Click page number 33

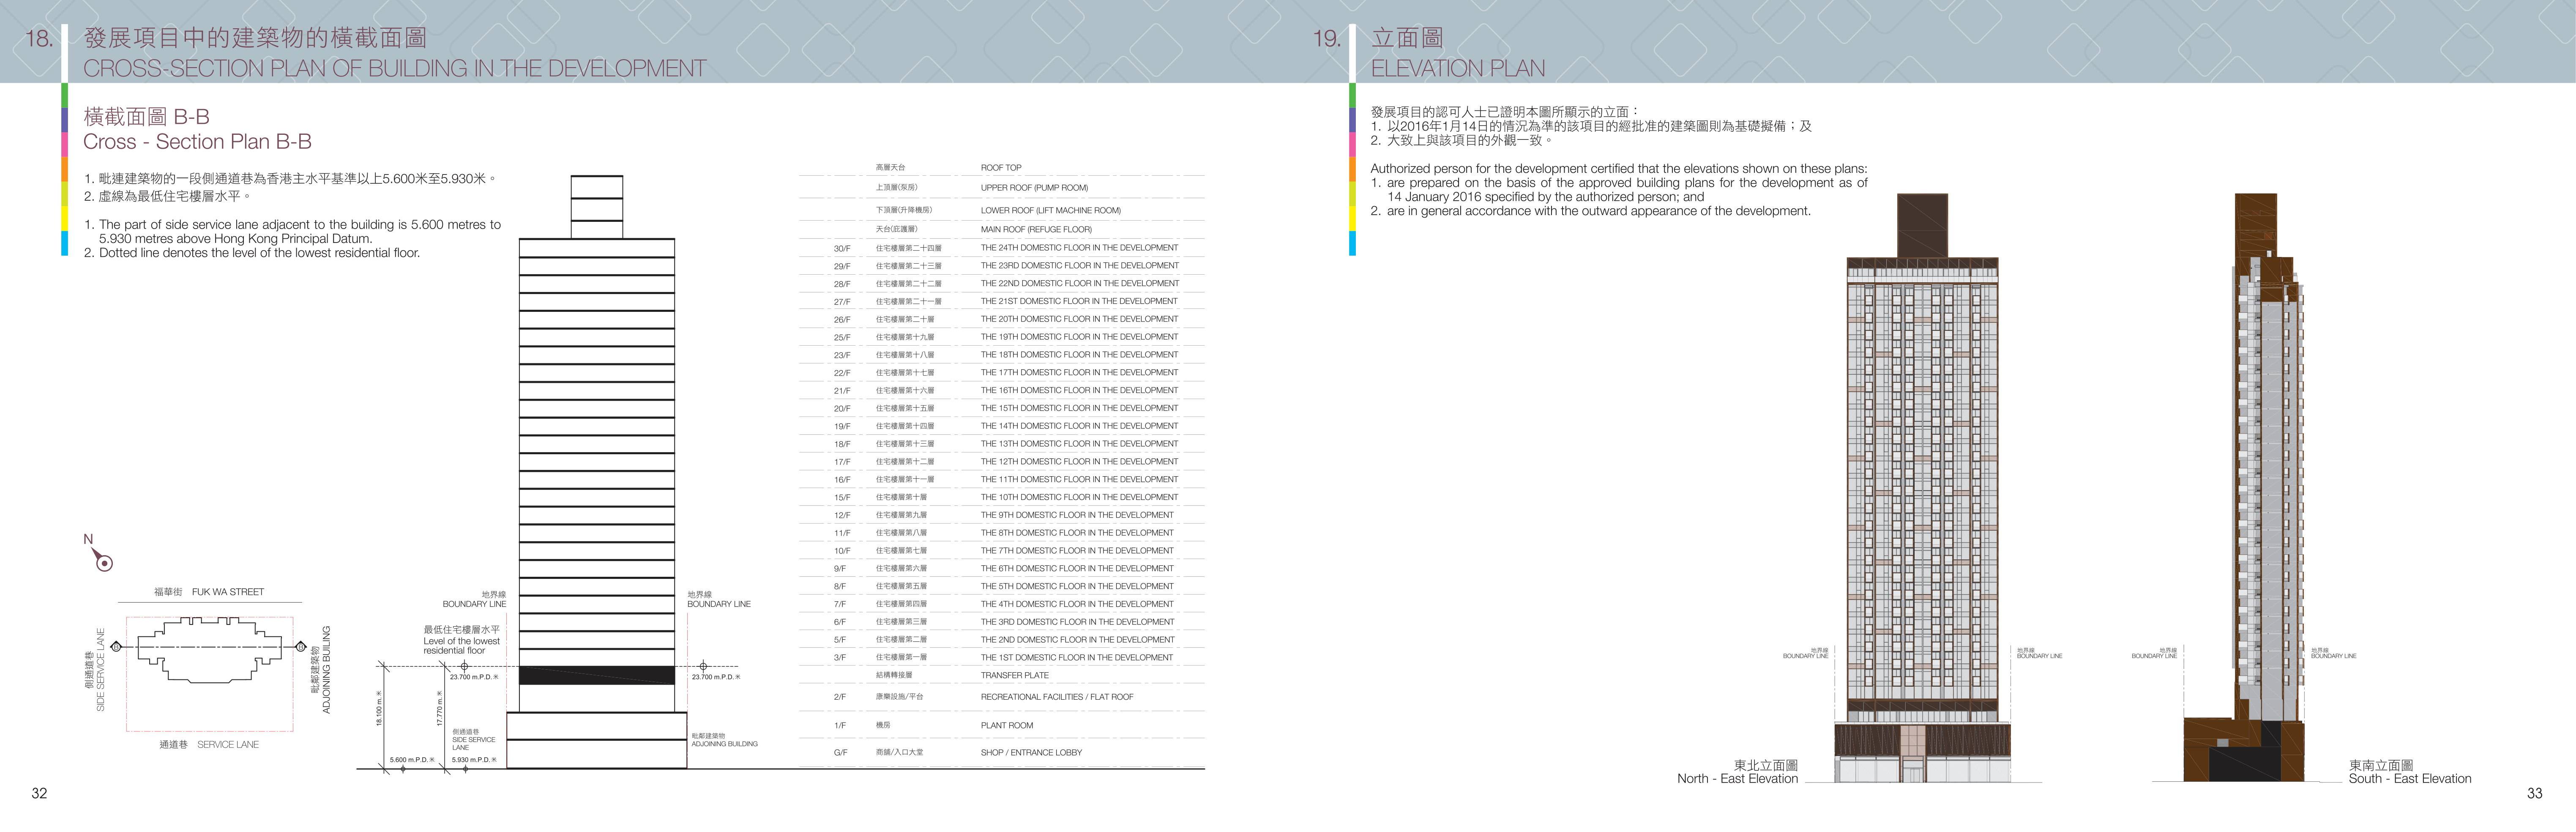(2534, 793)
